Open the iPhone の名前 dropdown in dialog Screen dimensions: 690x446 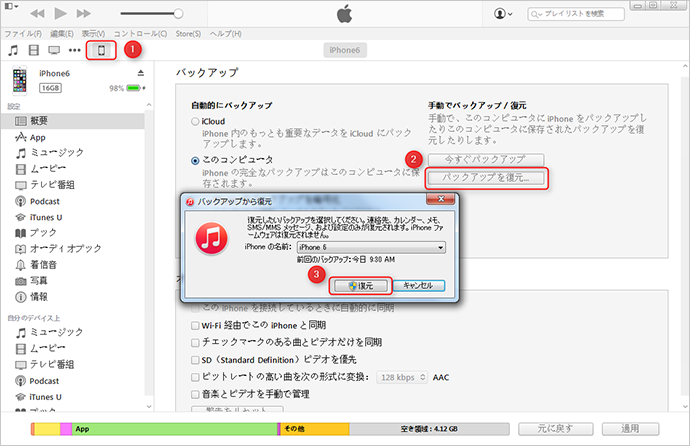click(x=371, y=247)
